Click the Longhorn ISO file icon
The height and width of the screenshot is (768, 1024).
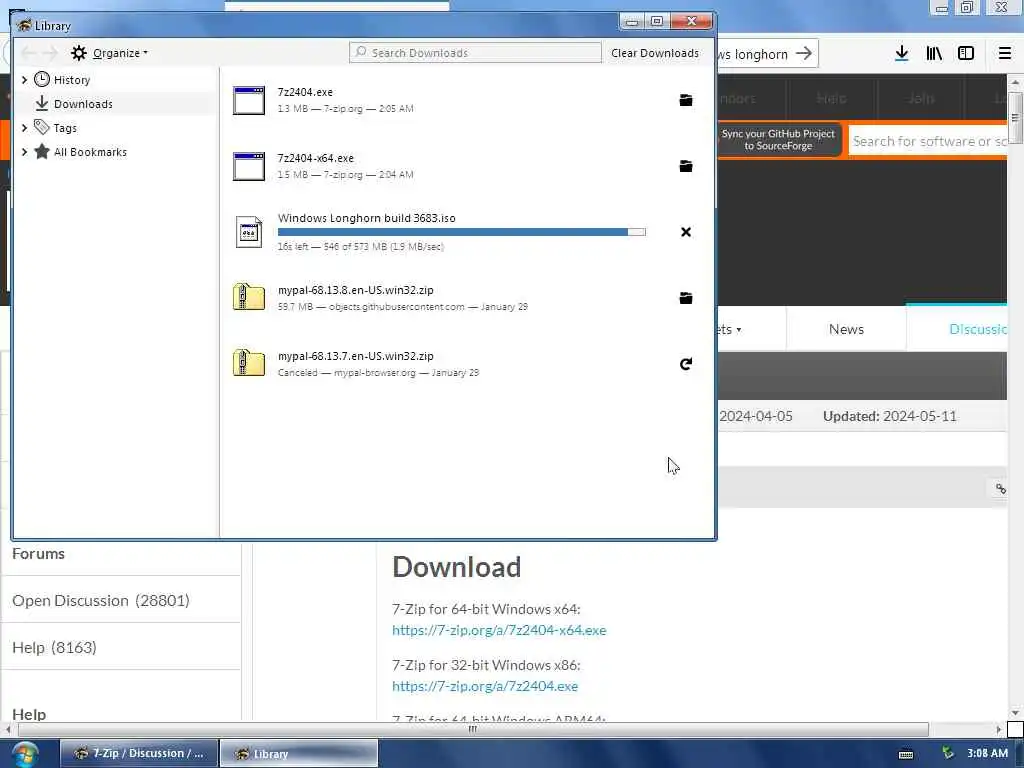(249, 232)
